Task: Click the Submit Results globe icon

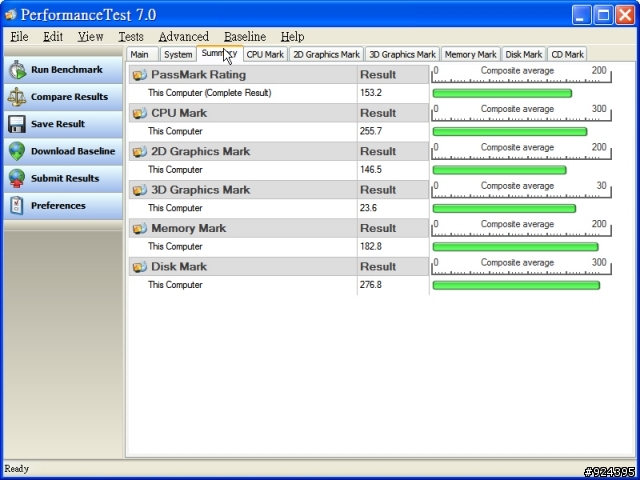Action: tap(17, 178)
